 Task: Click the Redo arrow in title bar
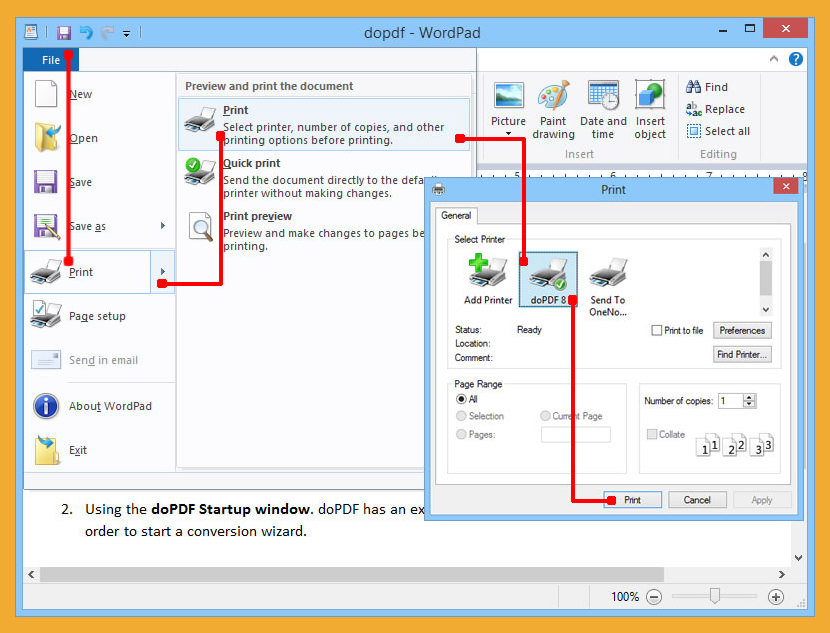tap(107, 33)
